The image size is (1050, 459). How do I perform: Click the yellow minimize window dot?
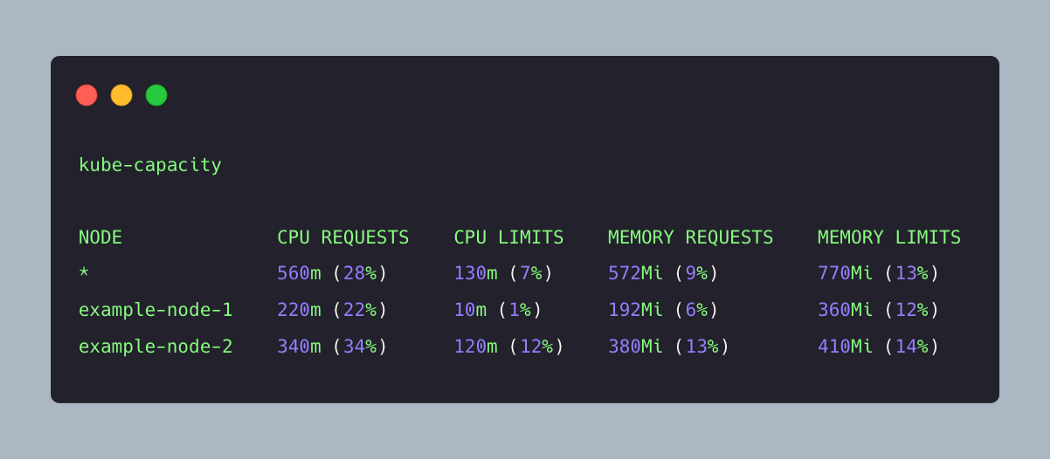click(121, 95)
